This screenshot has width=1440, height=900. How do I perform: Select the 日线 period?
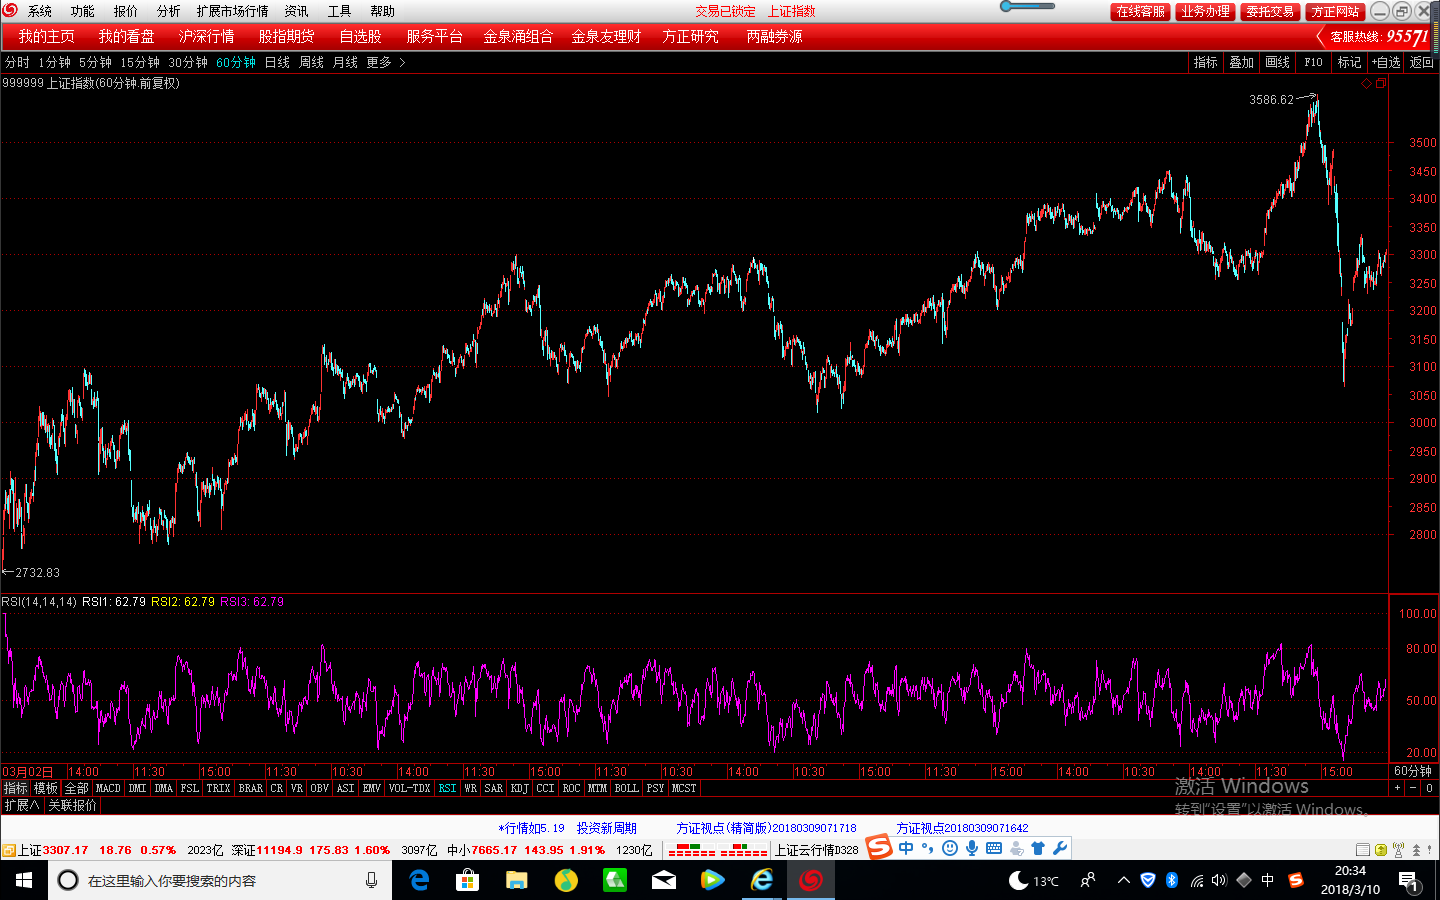(x=277, y=62)
